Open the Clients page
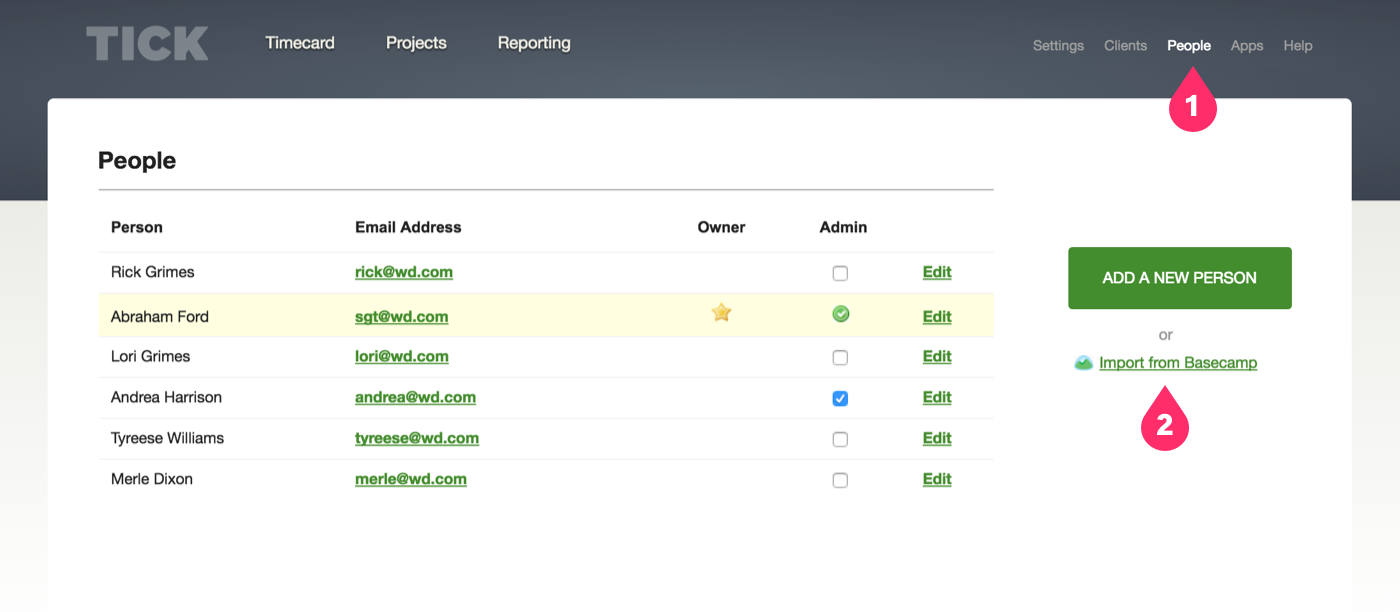 tap(1125, 45)
